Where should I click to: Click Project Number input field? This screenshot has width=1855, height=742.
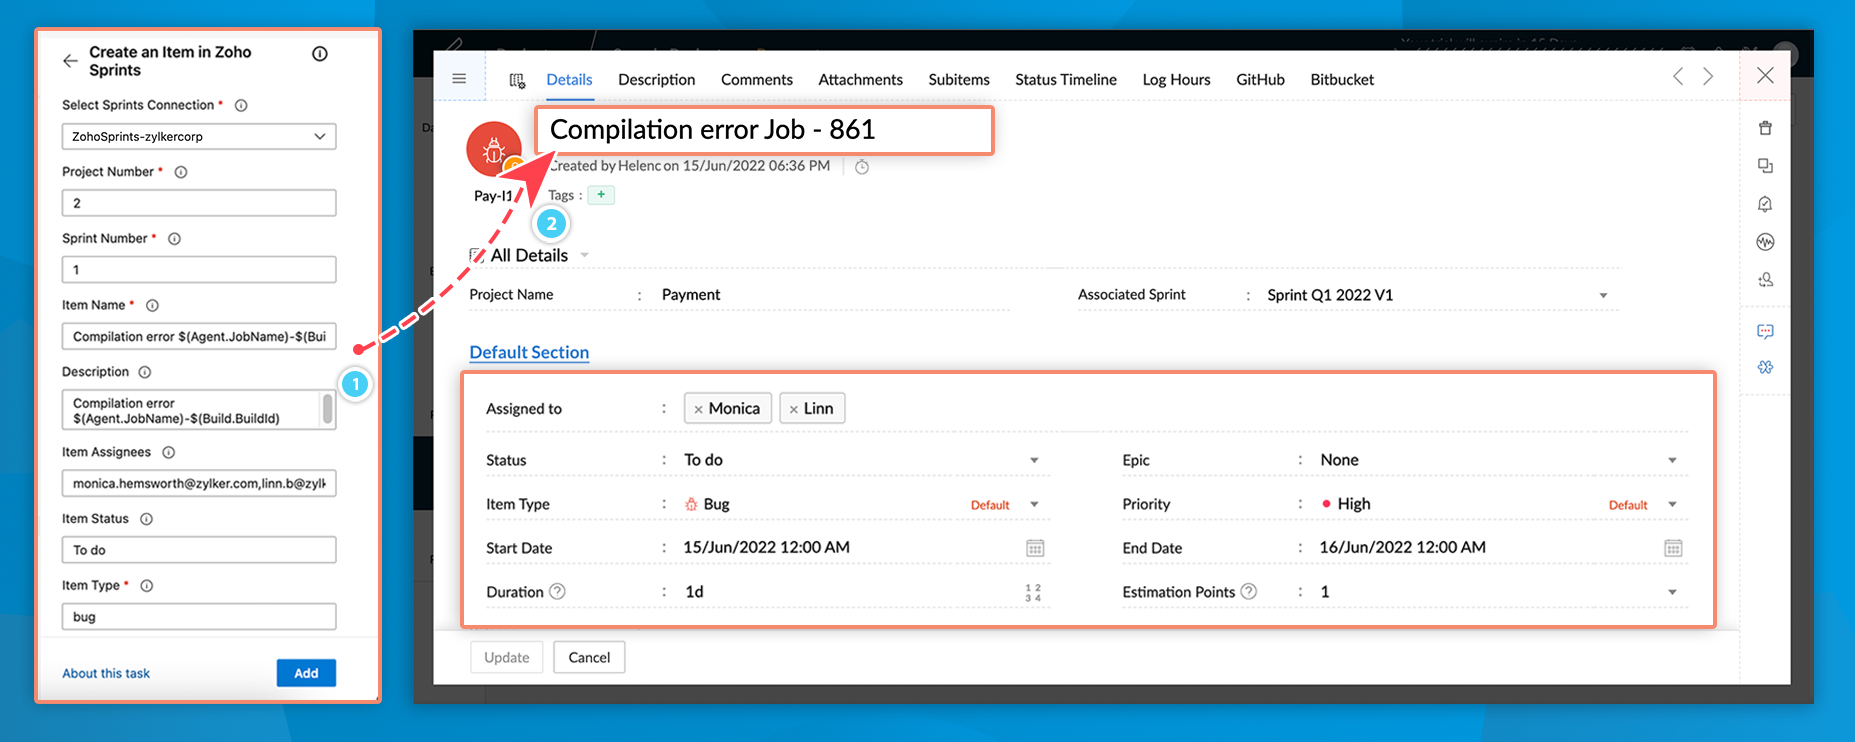199,203
